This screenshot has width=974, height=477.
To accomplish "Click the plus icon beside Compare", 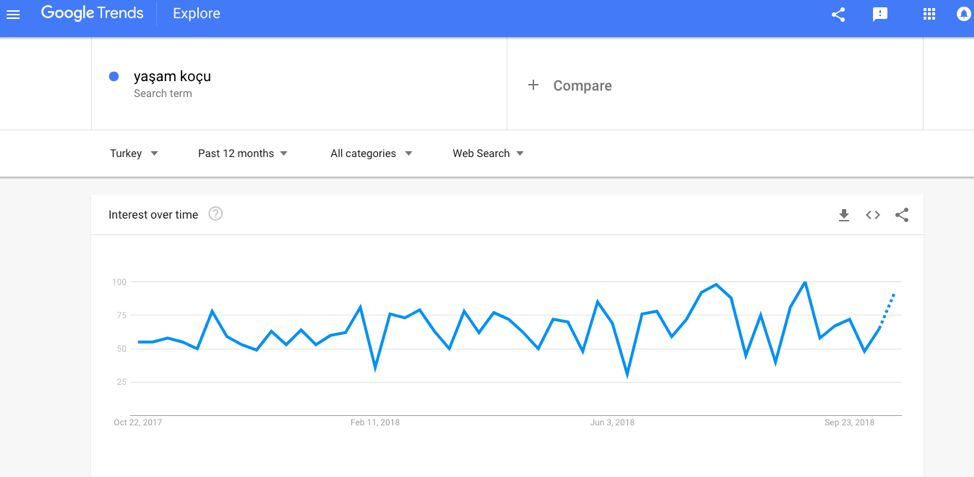I will click(x=533, y=86).
